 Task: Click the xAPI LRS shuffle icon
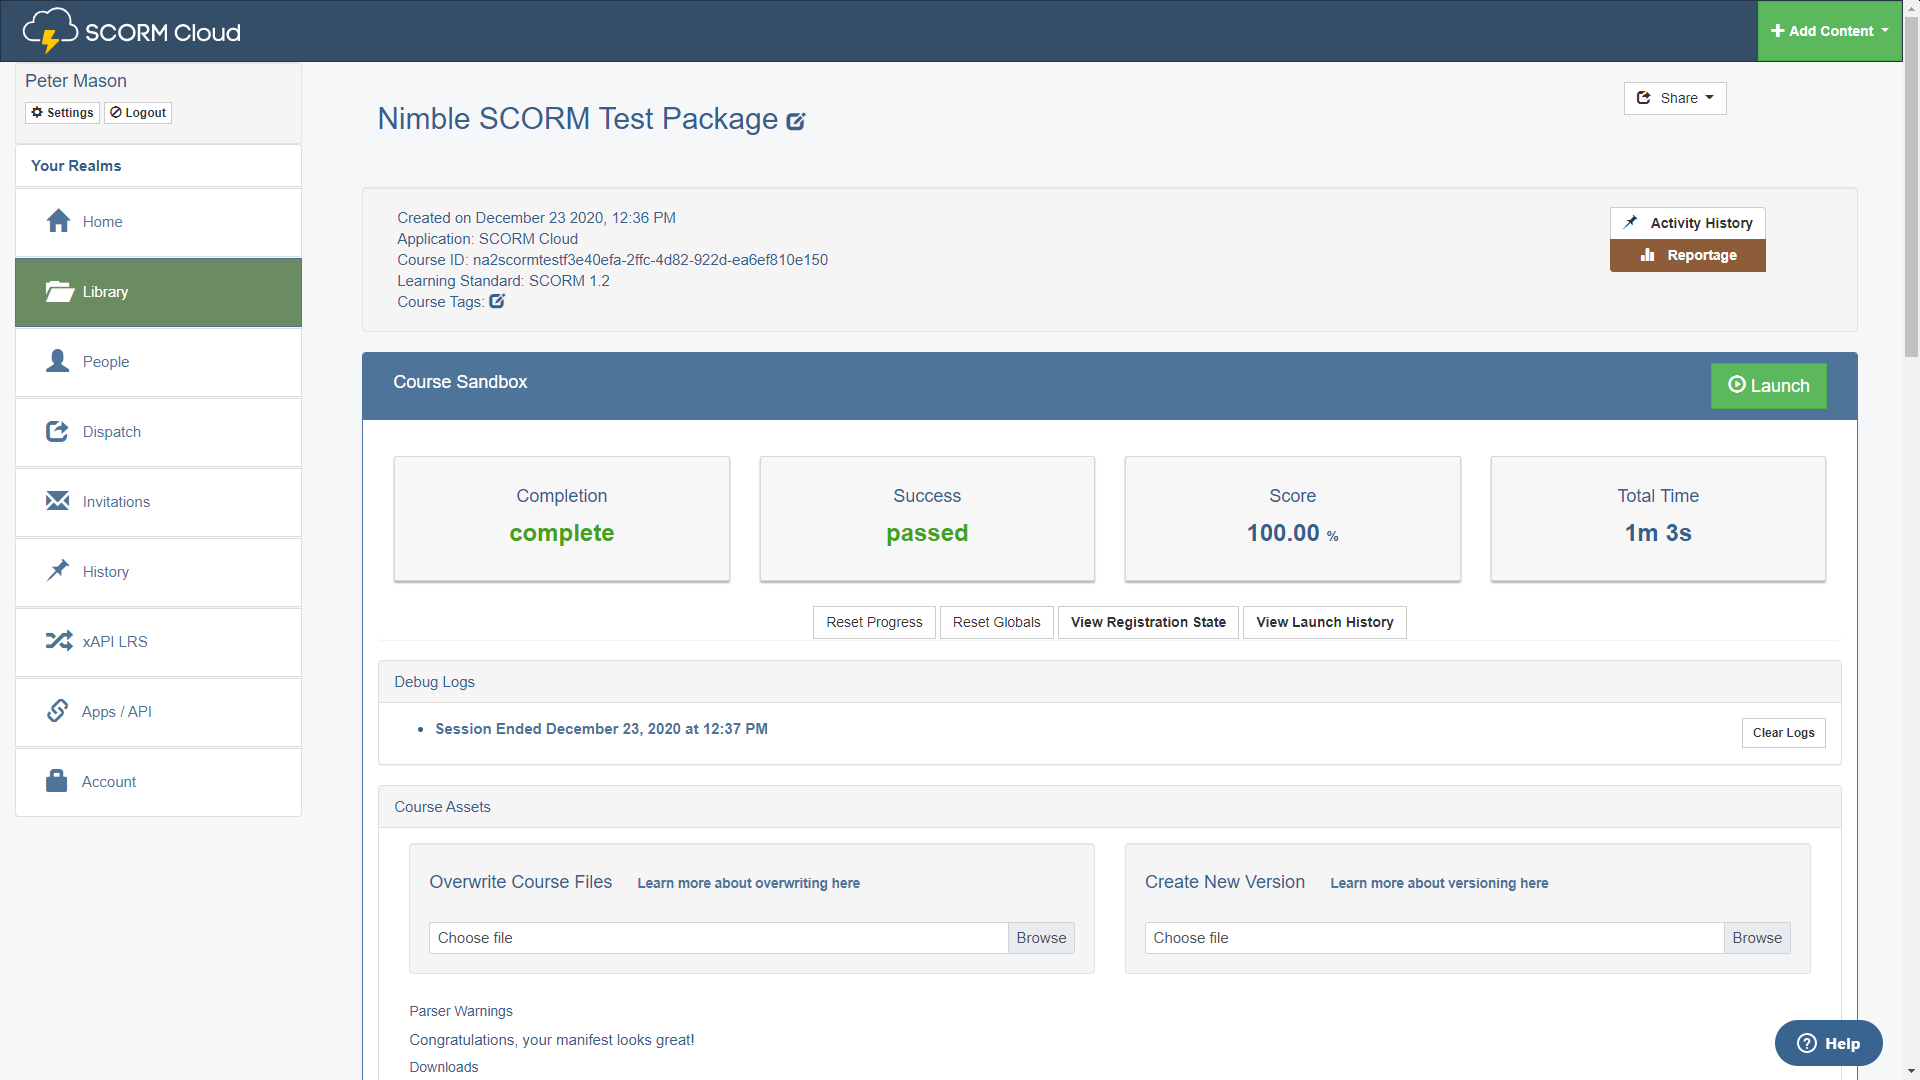tap(59, 641)
